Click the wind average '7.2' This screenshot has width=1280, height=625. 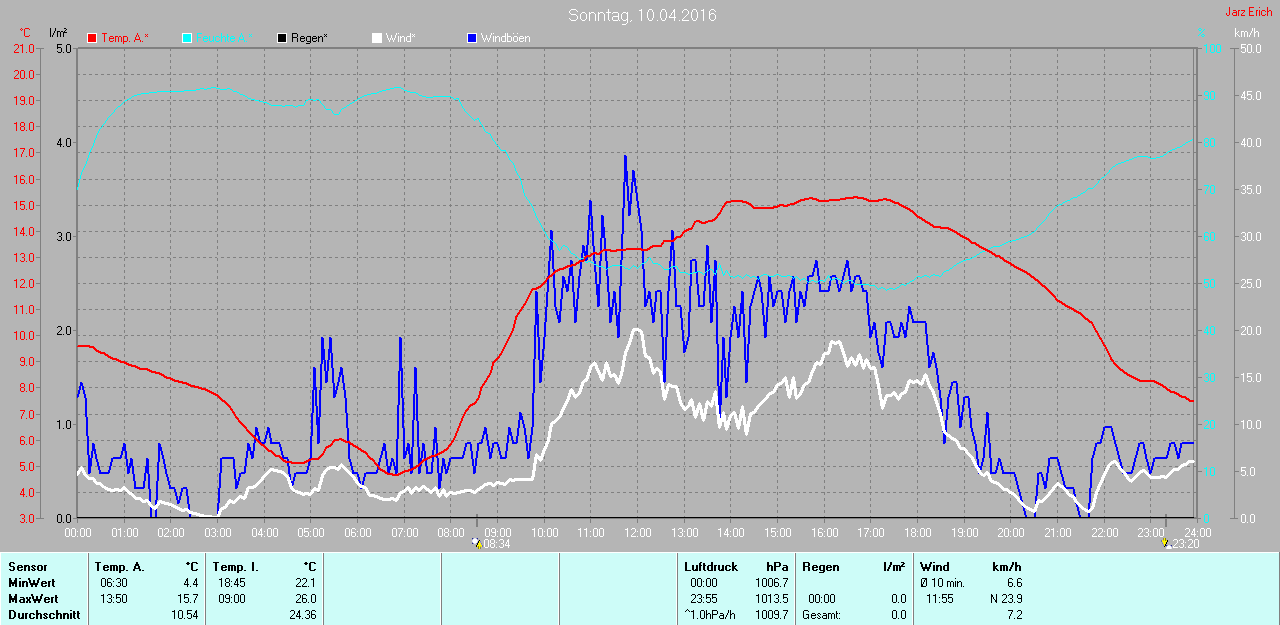1014,615
